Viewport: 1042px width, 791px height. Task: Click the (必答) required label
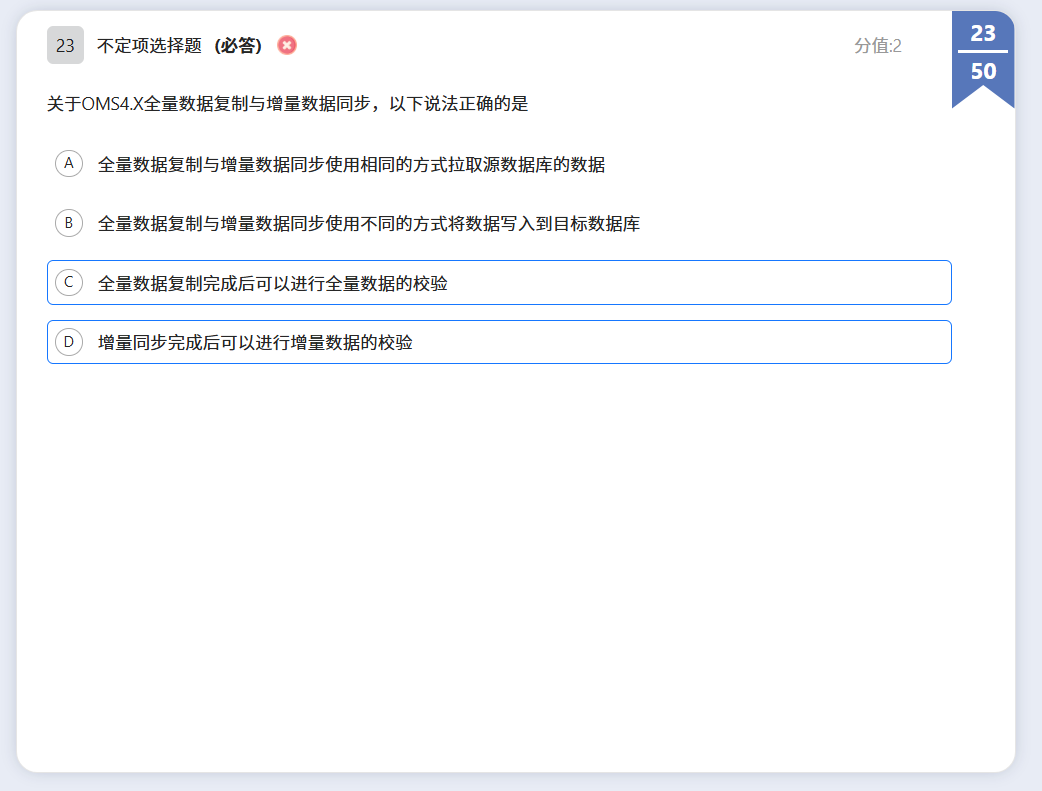click(x=238, y=46)
